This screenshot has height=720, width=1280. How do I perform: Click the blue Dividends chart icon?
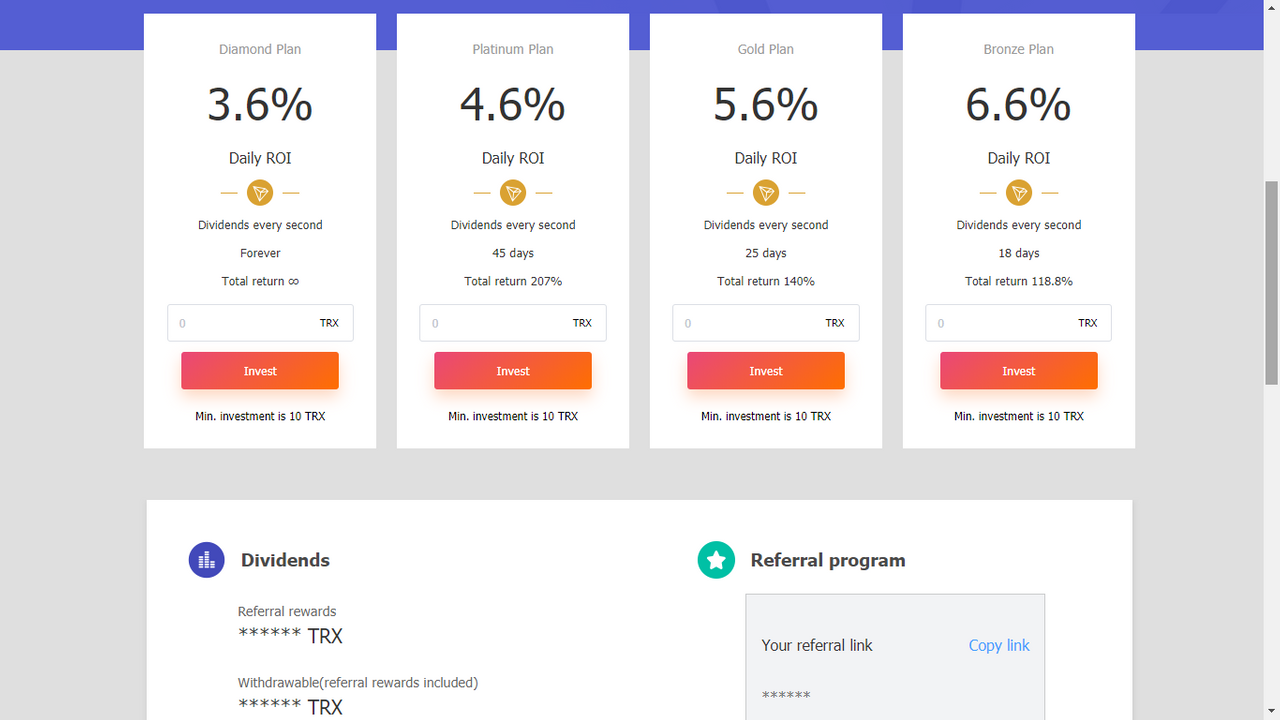tap(207, 560)
